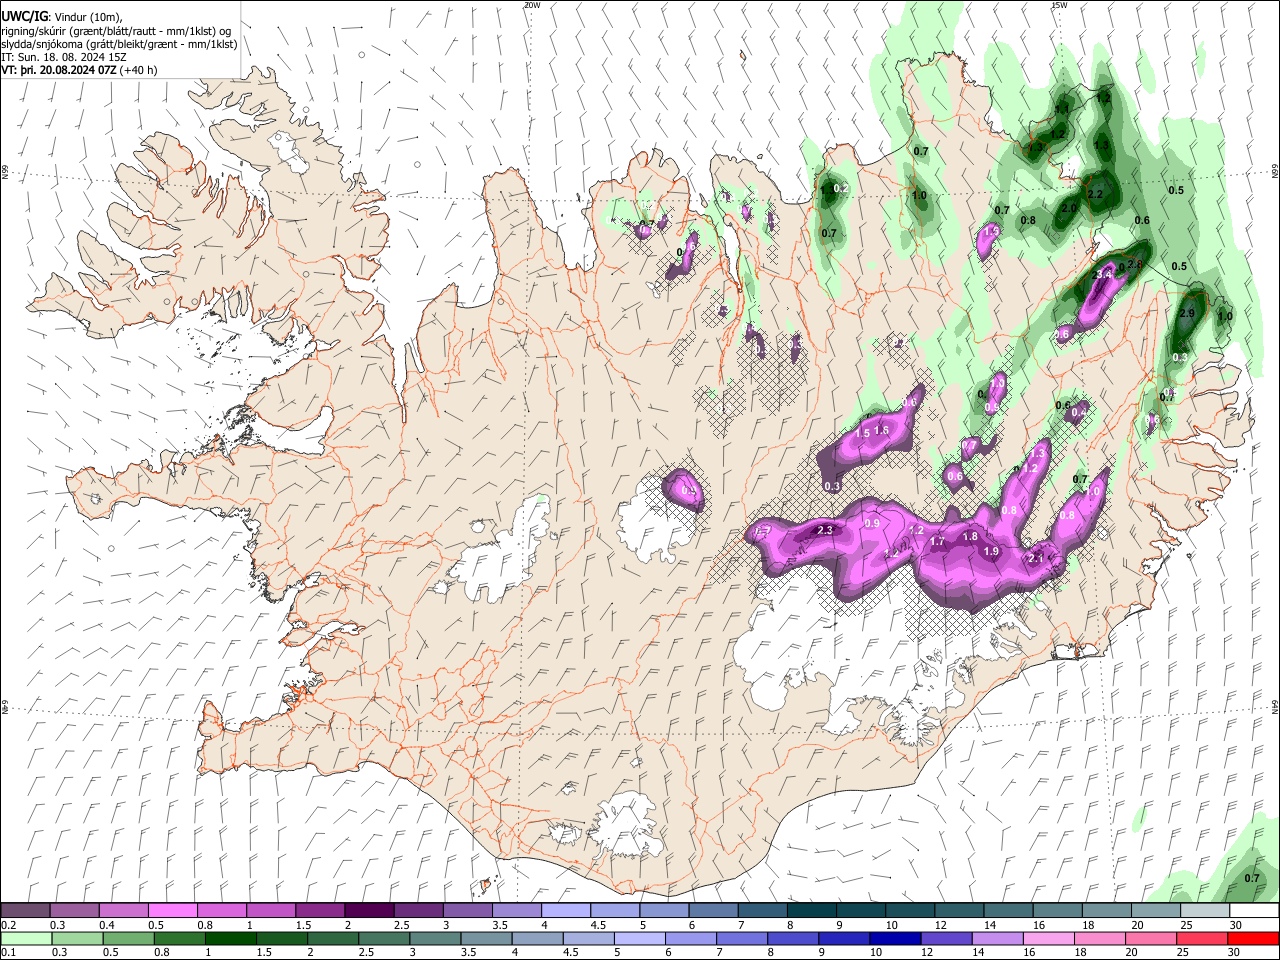The width and height of the screenshot is (1280, 960).
Task: Click the '0.9' snow value in the purple band
Action: point(872,523)
